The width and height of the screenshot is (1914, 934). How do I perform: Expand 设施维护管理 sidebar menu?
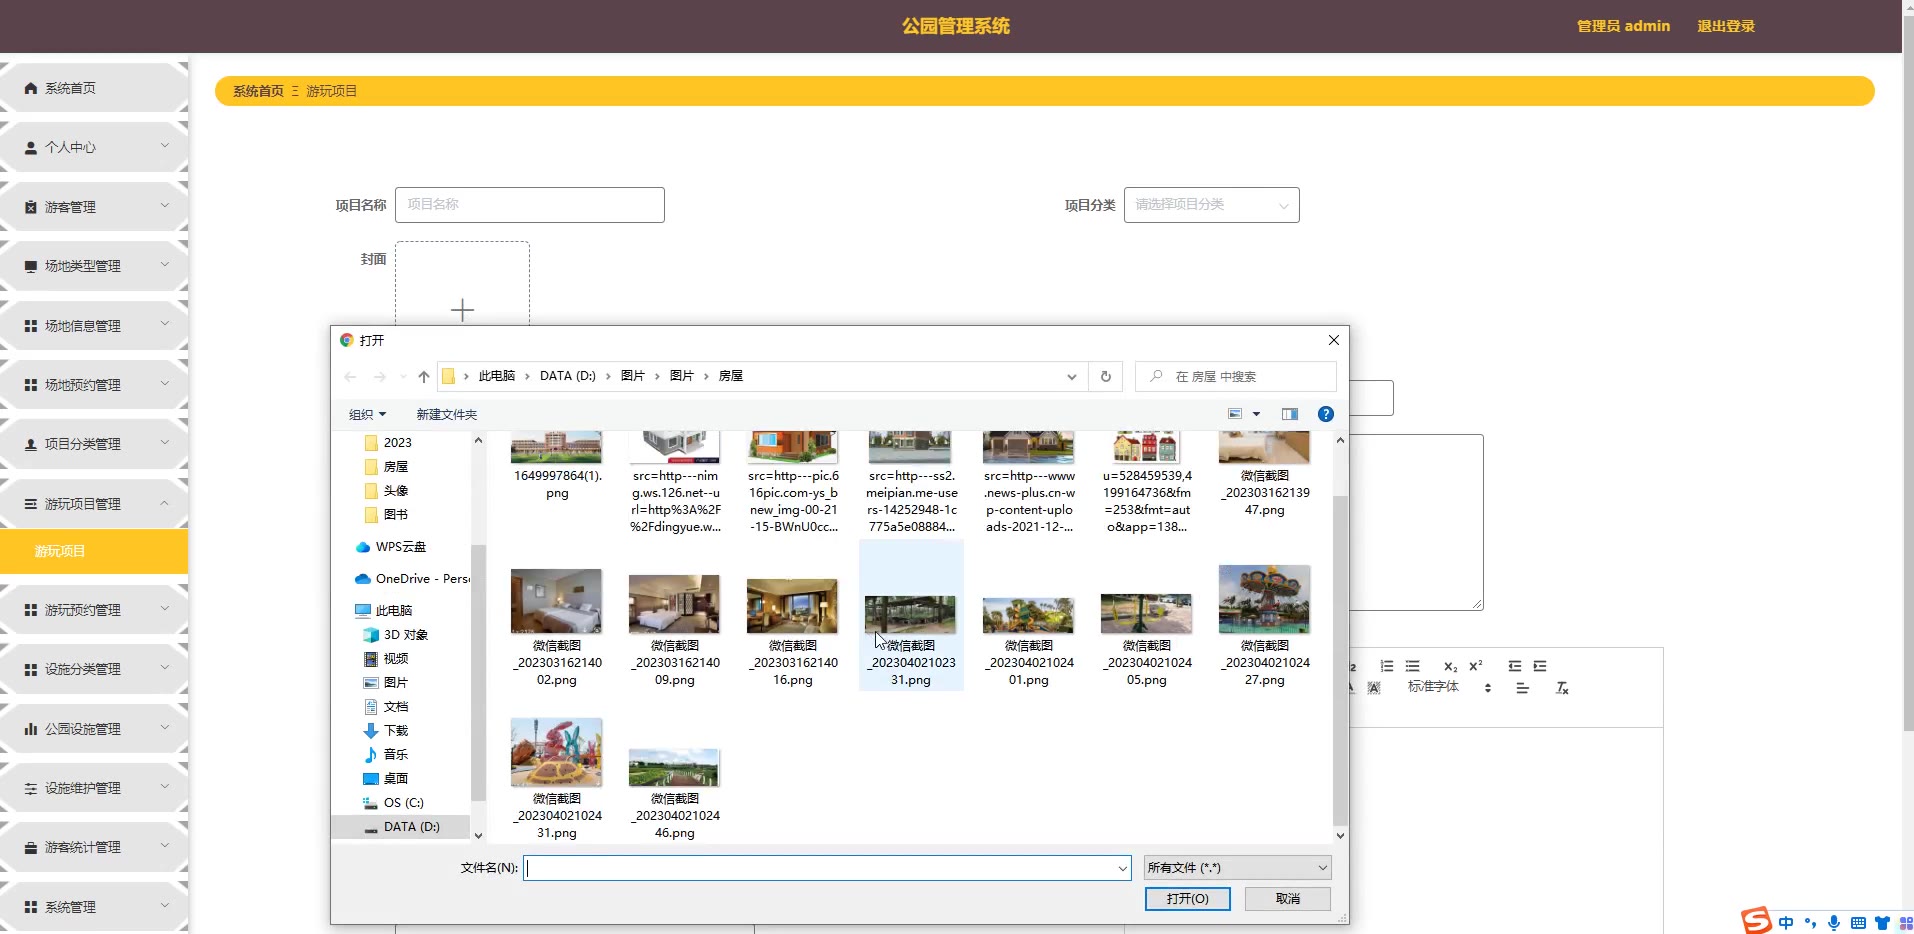pos(94,788)
